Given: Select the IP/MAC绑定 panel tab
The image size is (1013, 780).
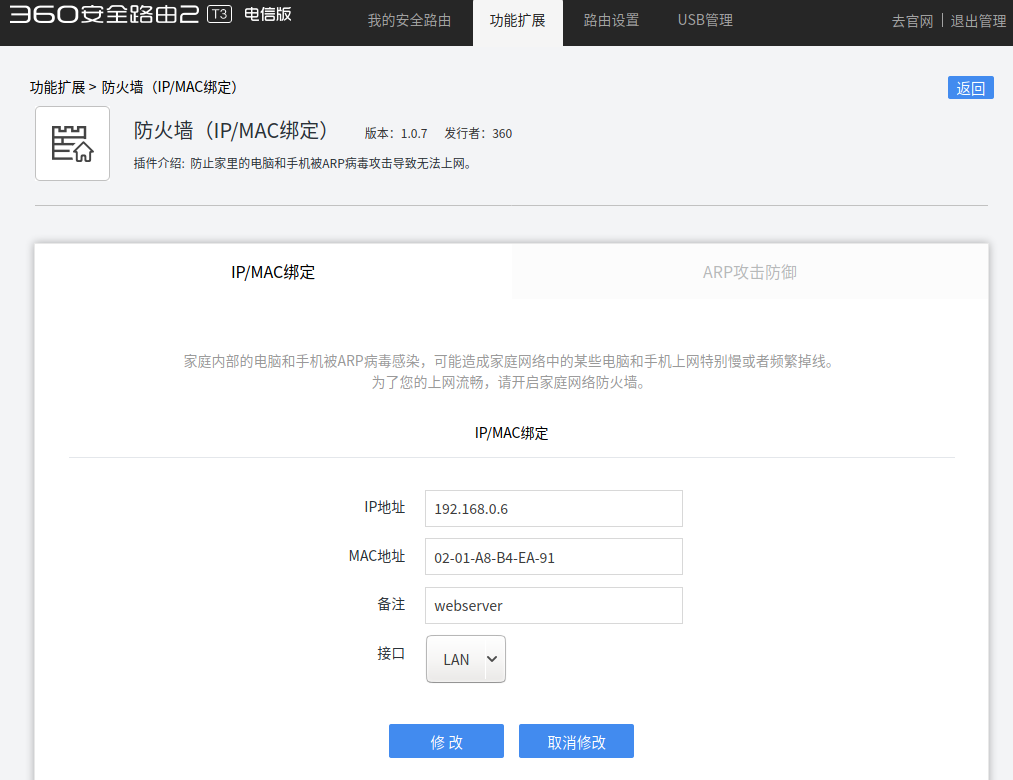Looking at the screenshot, I should tap(273, 272).
